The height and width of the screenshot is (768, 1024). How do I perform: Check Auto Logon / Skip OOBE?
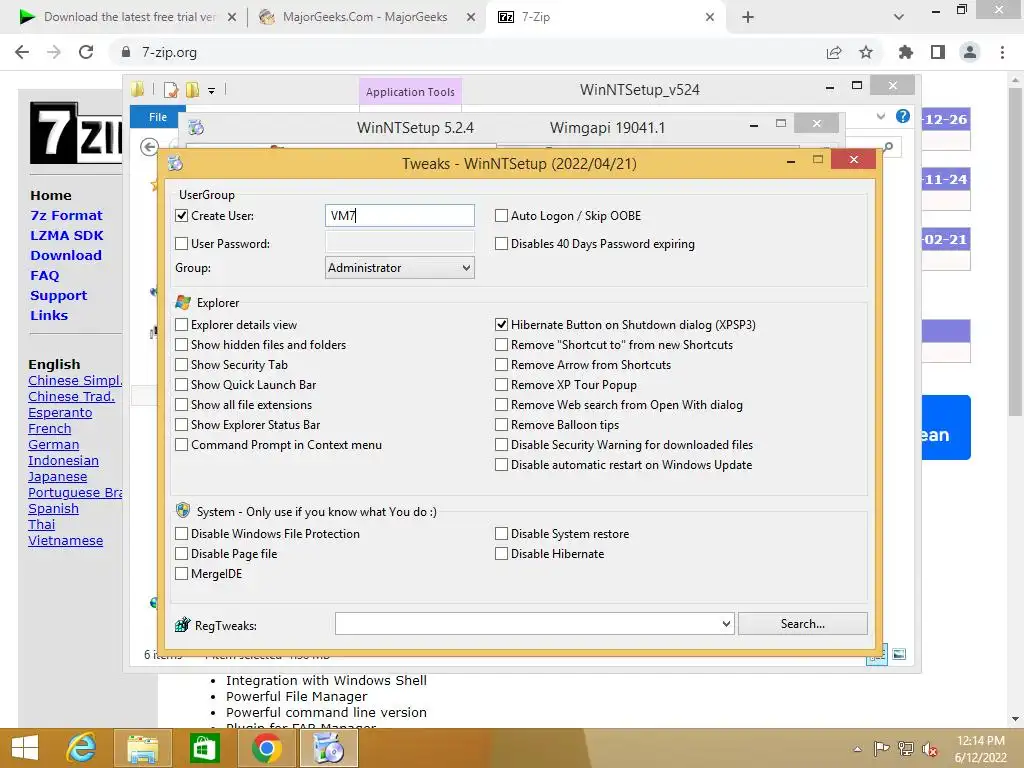point(502,216)
